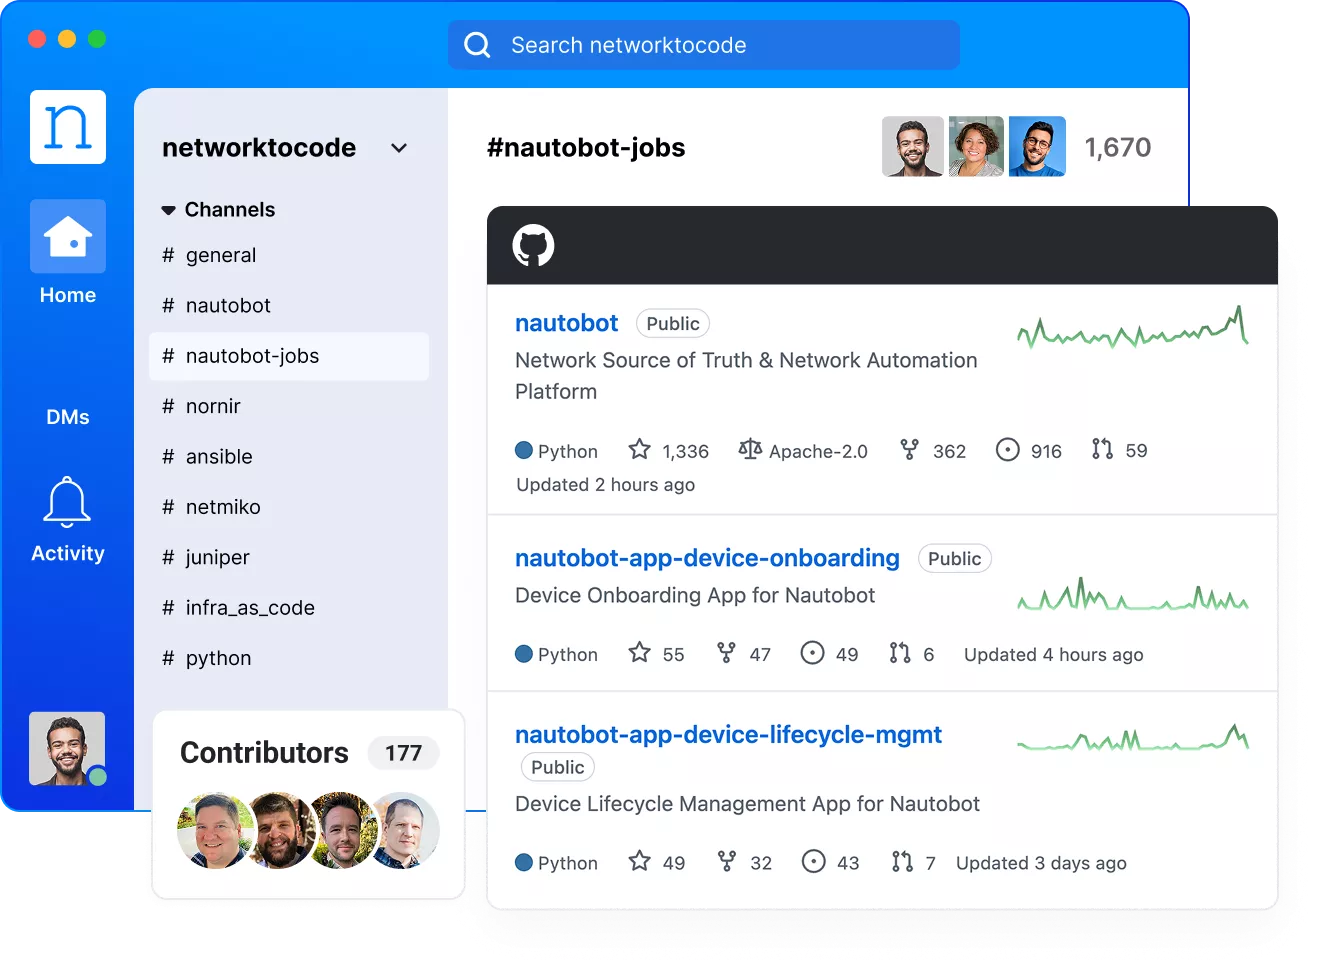This screenshot has width=1325, height=977.
Task: Open the networktocode workspace dropdown chevron
Action: point(399,148)
